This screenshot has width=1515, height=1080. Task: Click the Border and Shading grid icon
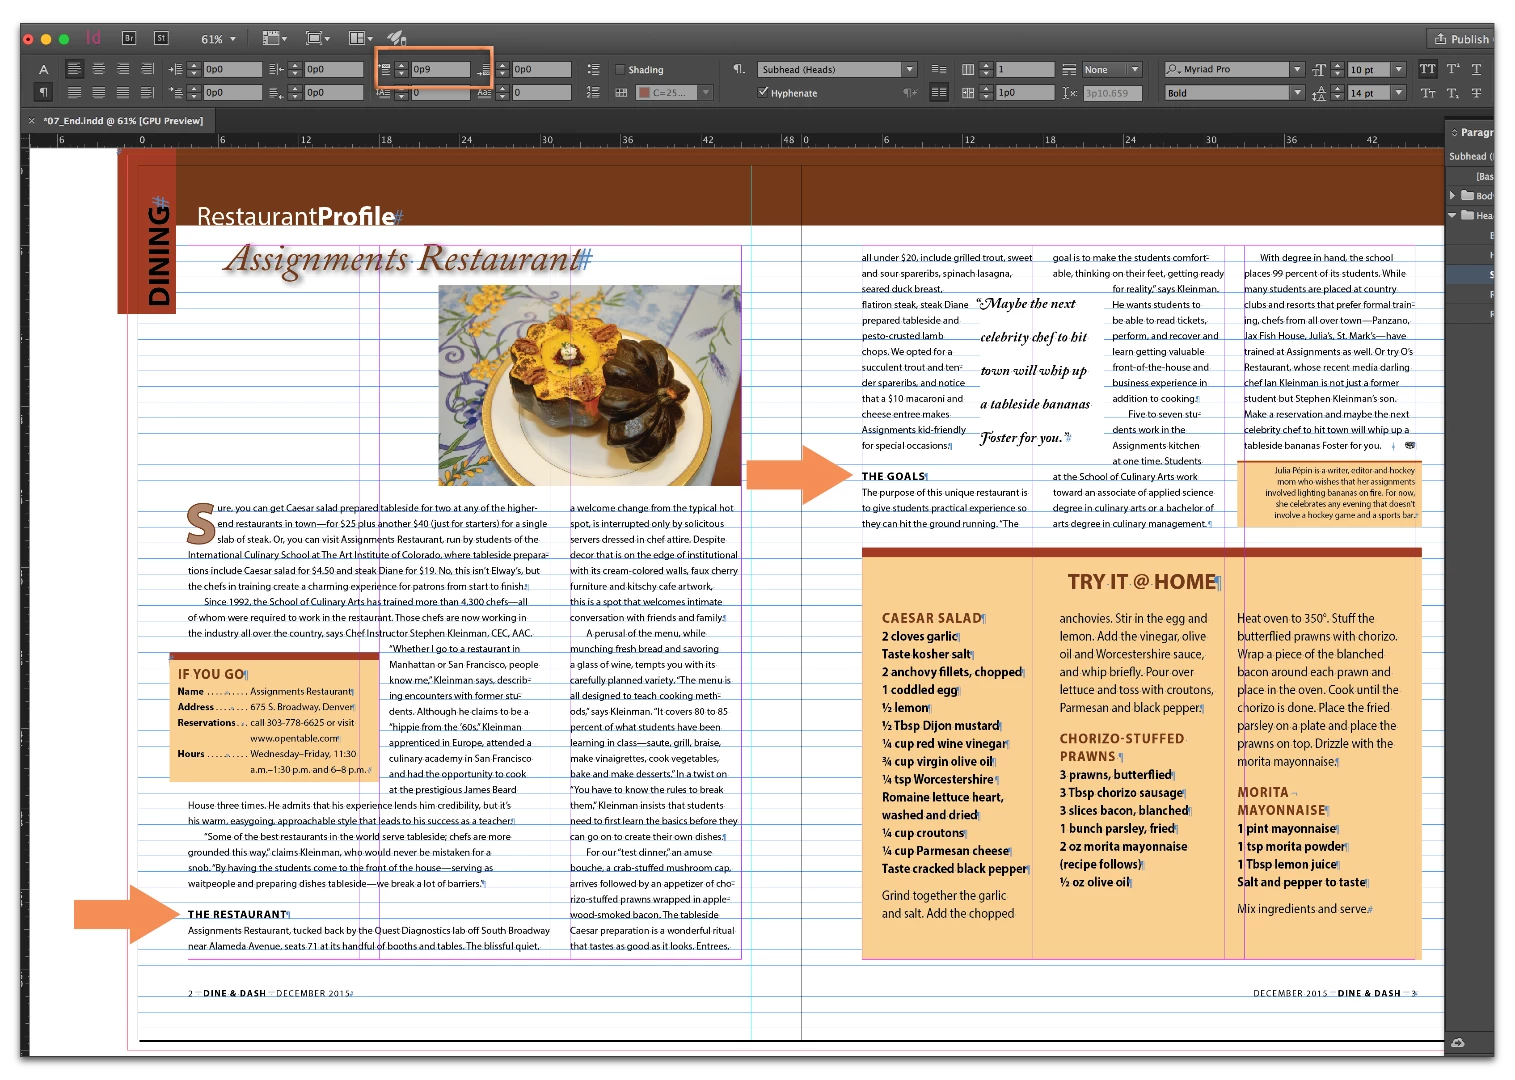[x=621, y=92]
